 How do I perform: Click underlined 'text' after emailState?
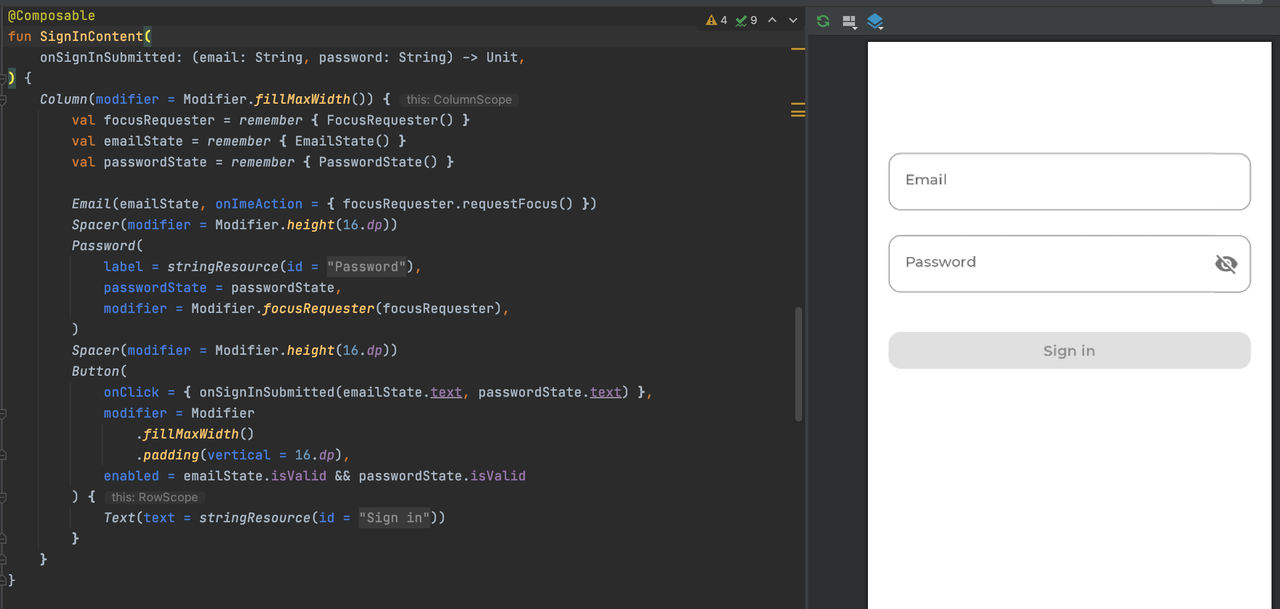pyautogui.click(x=446, y=392)
